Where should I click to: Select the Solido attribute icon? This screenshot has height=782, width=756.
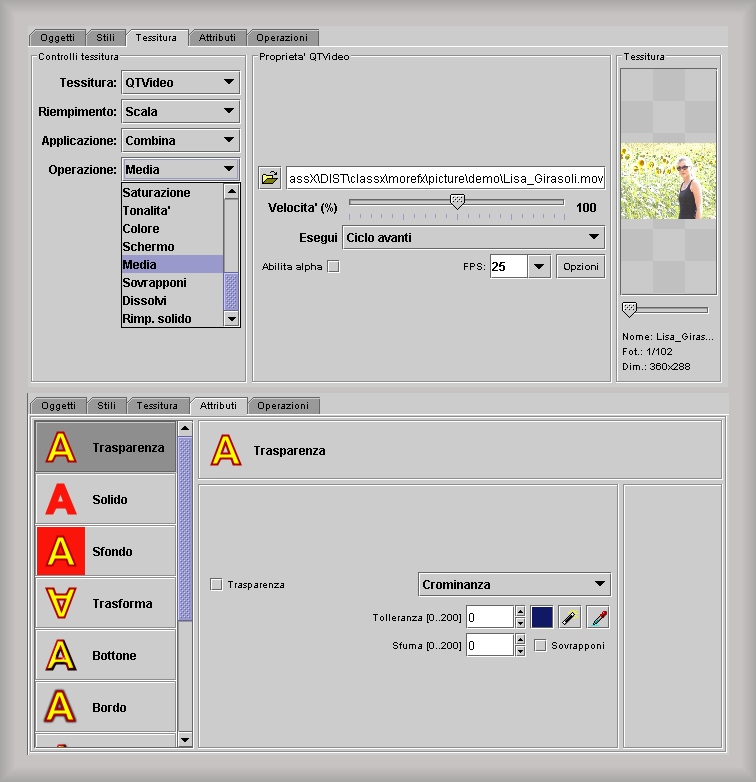click(x=61, y=500)
